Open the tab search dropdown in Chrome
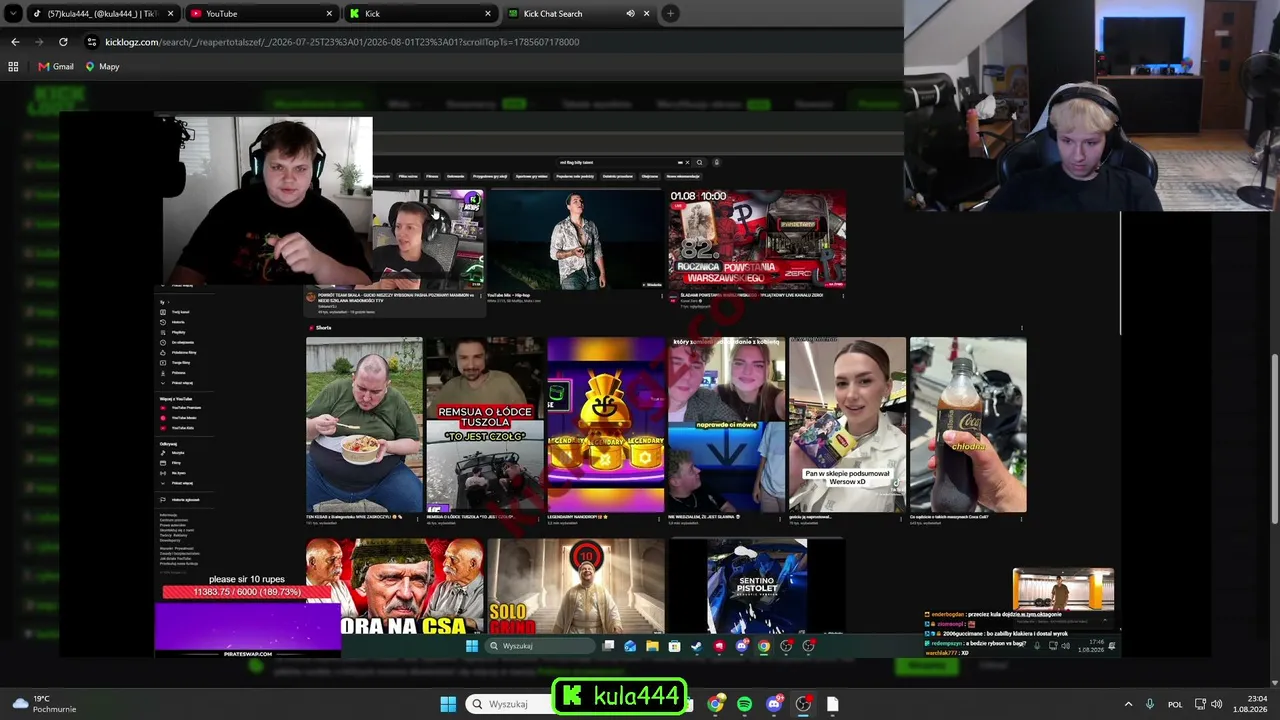 13,13
